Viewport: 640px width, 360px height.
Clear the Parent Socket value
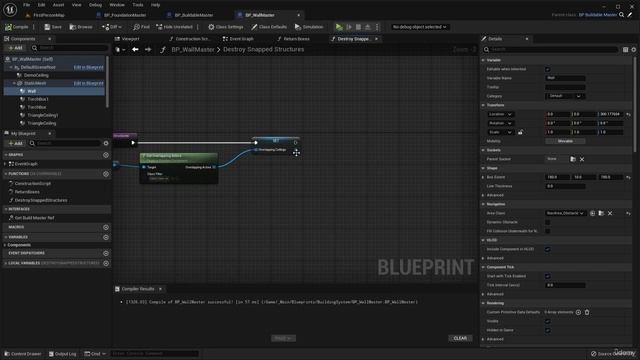point(582,159)
